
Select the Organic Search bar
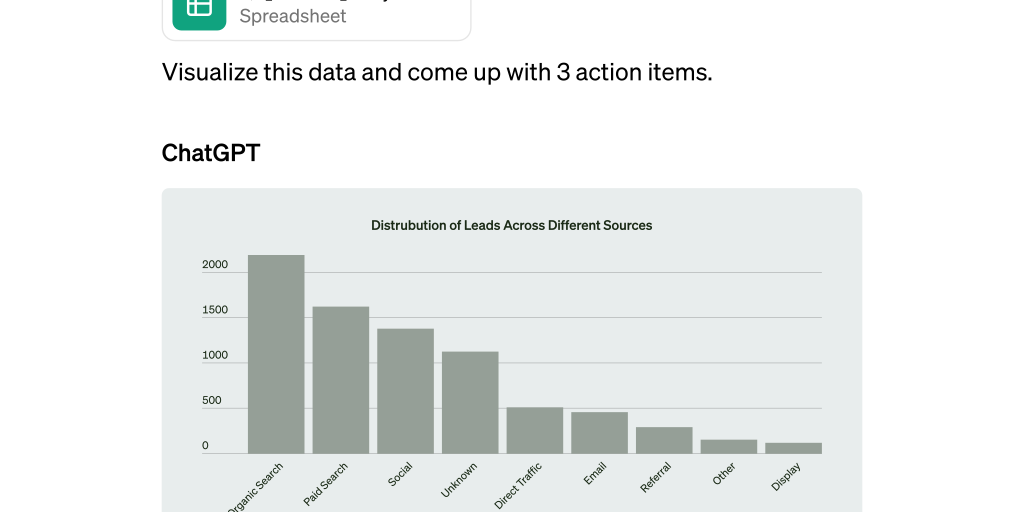276,354
